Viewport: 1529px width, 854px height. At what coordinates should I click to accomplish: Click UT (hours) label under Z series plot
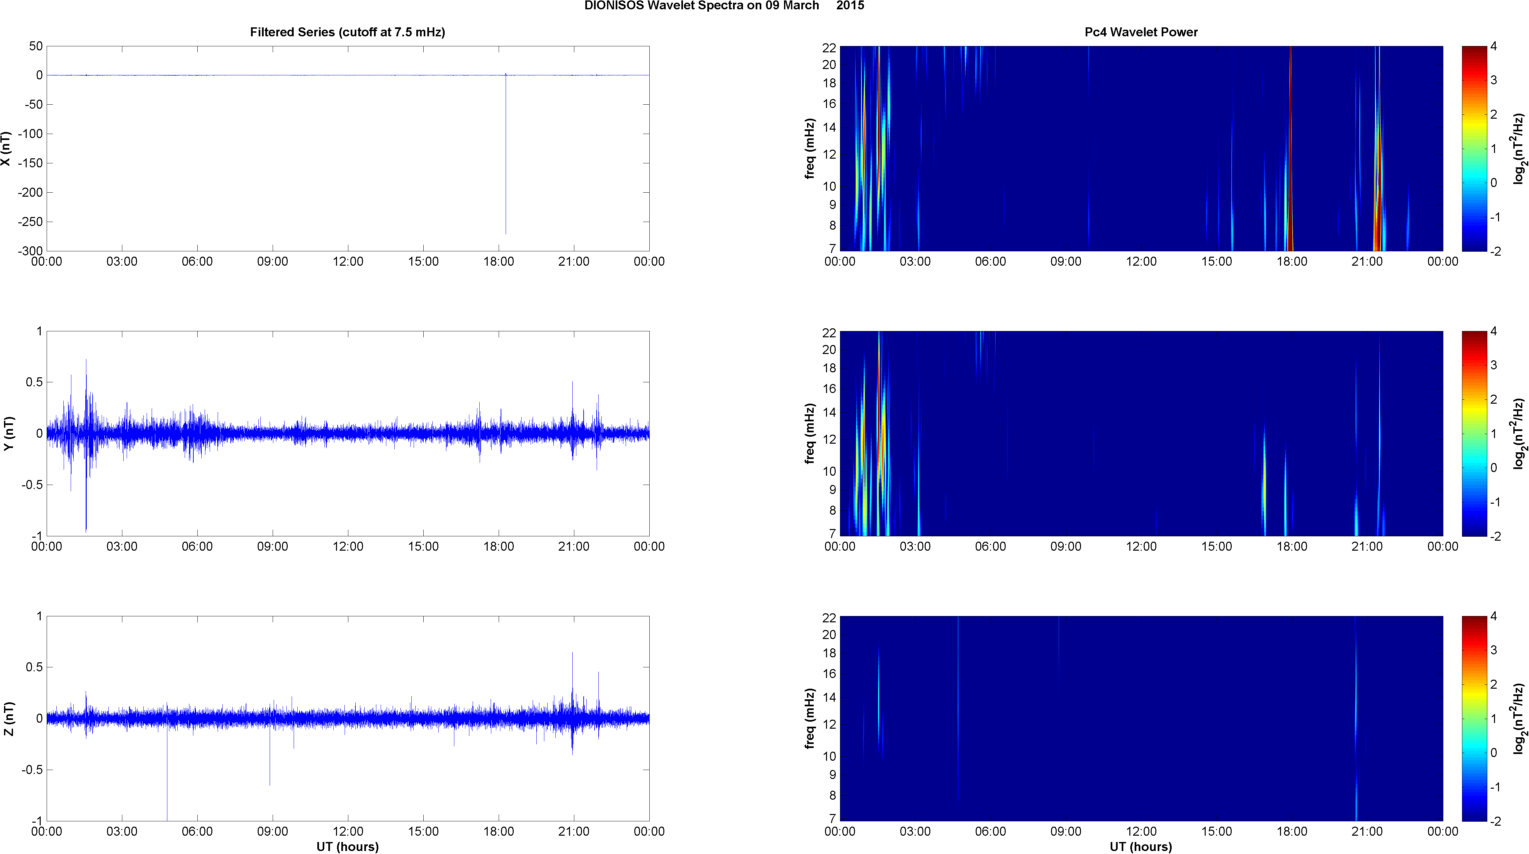(347, 847)
